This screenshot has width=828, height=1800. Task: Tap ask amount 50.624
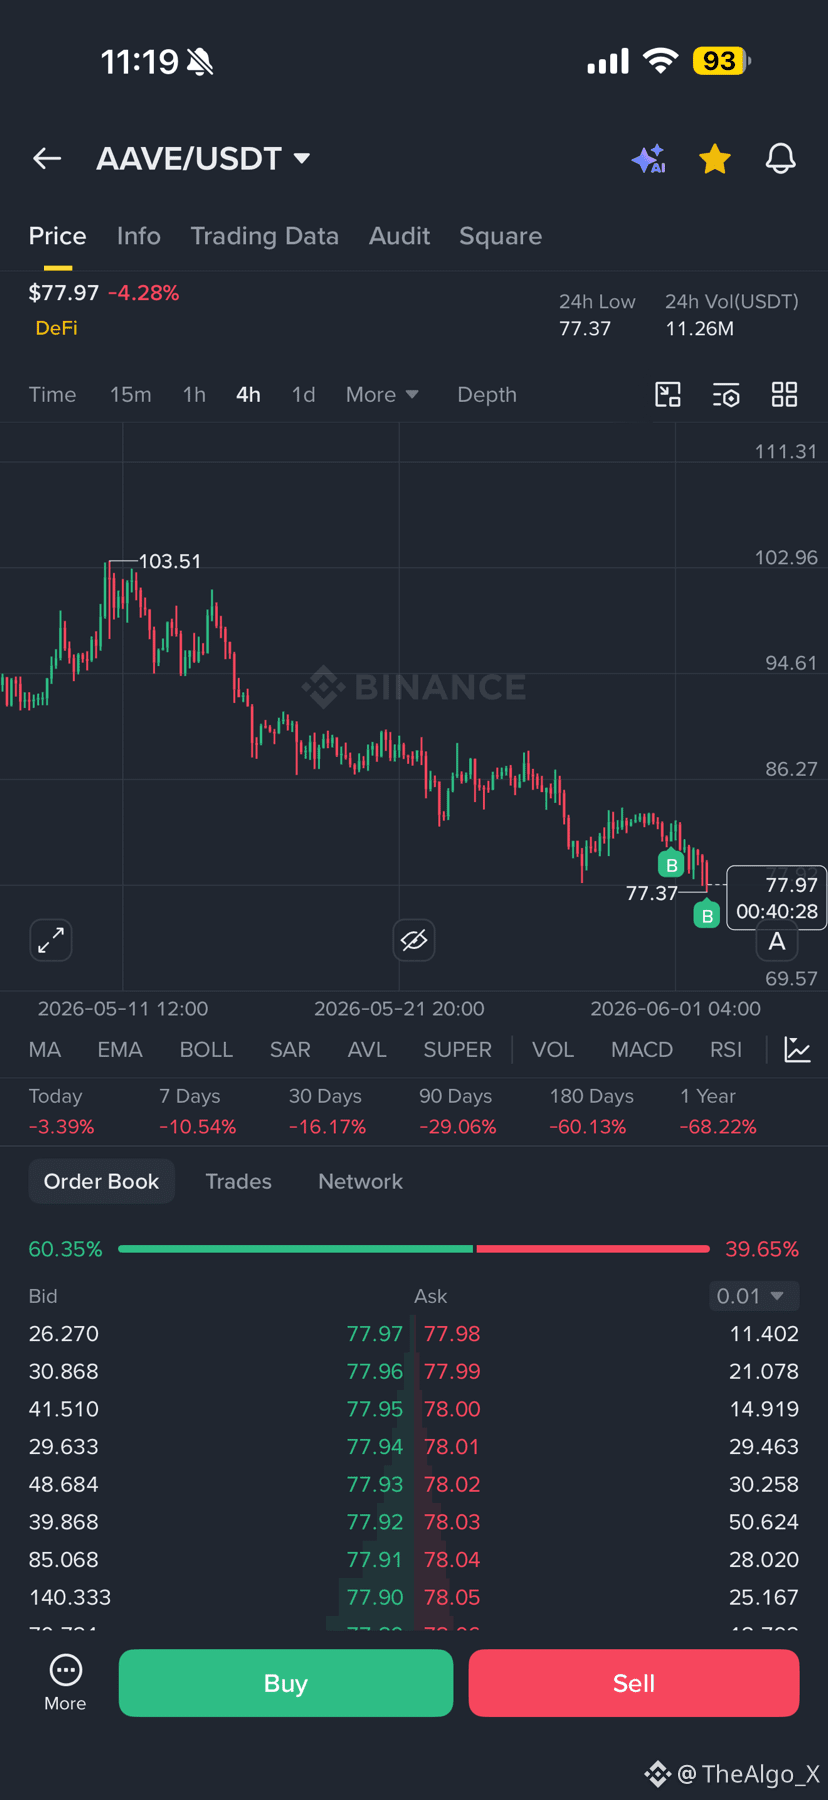coord(764,1522)
